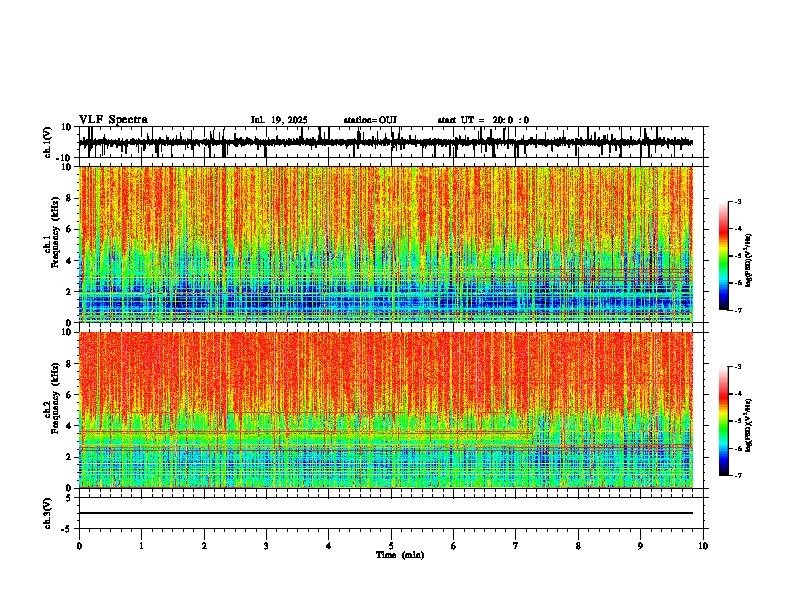Click the "8" kHz tick on ch.1 spectrogram
The image size is (792, 612).
pyautogui.click(x=70, y=198)
